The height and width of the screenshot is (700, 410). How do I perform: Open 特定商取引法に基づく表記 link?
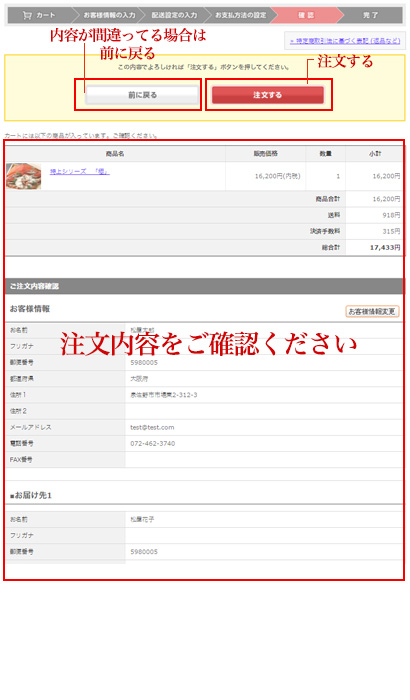tap(345, 41)
